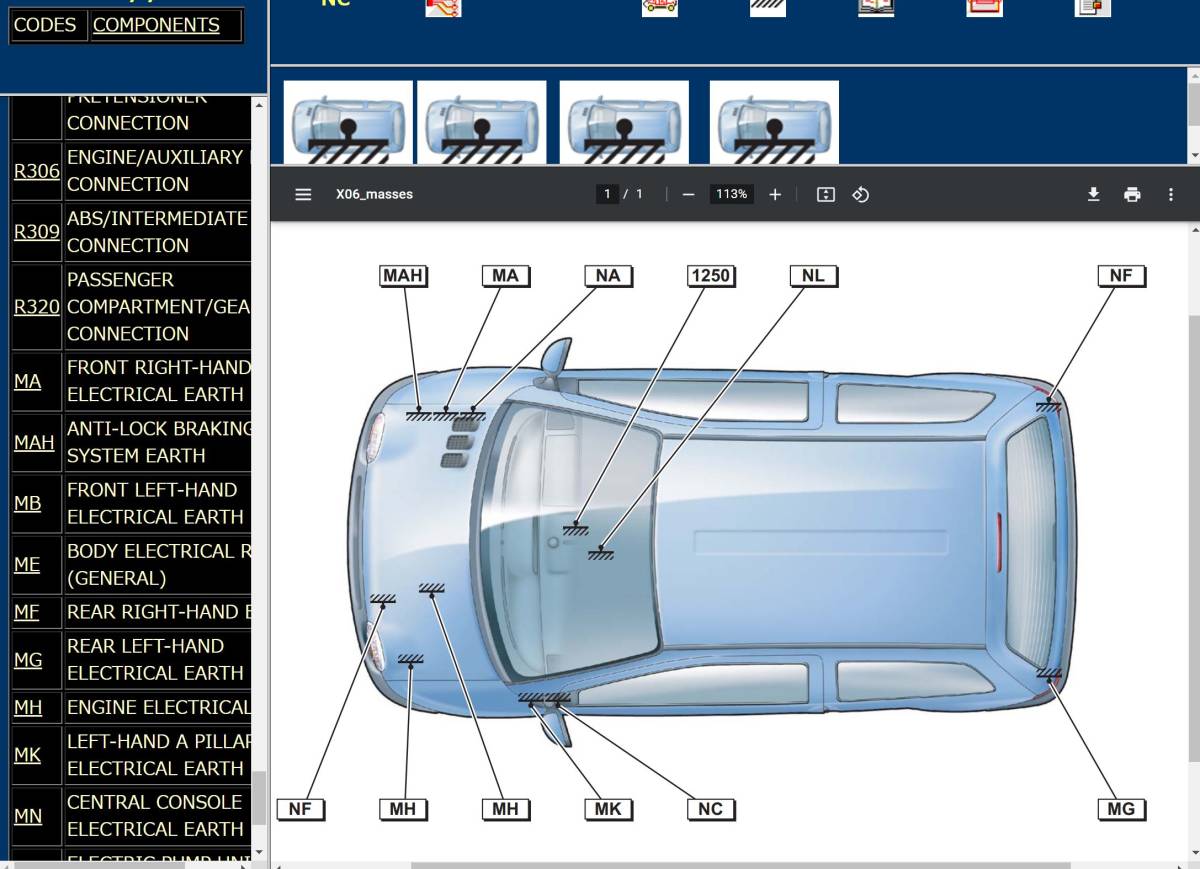The height and width of the screenshot is (869, 1200).
Task: Click the 1250 label in the diagram
Action: pos(711,276)
